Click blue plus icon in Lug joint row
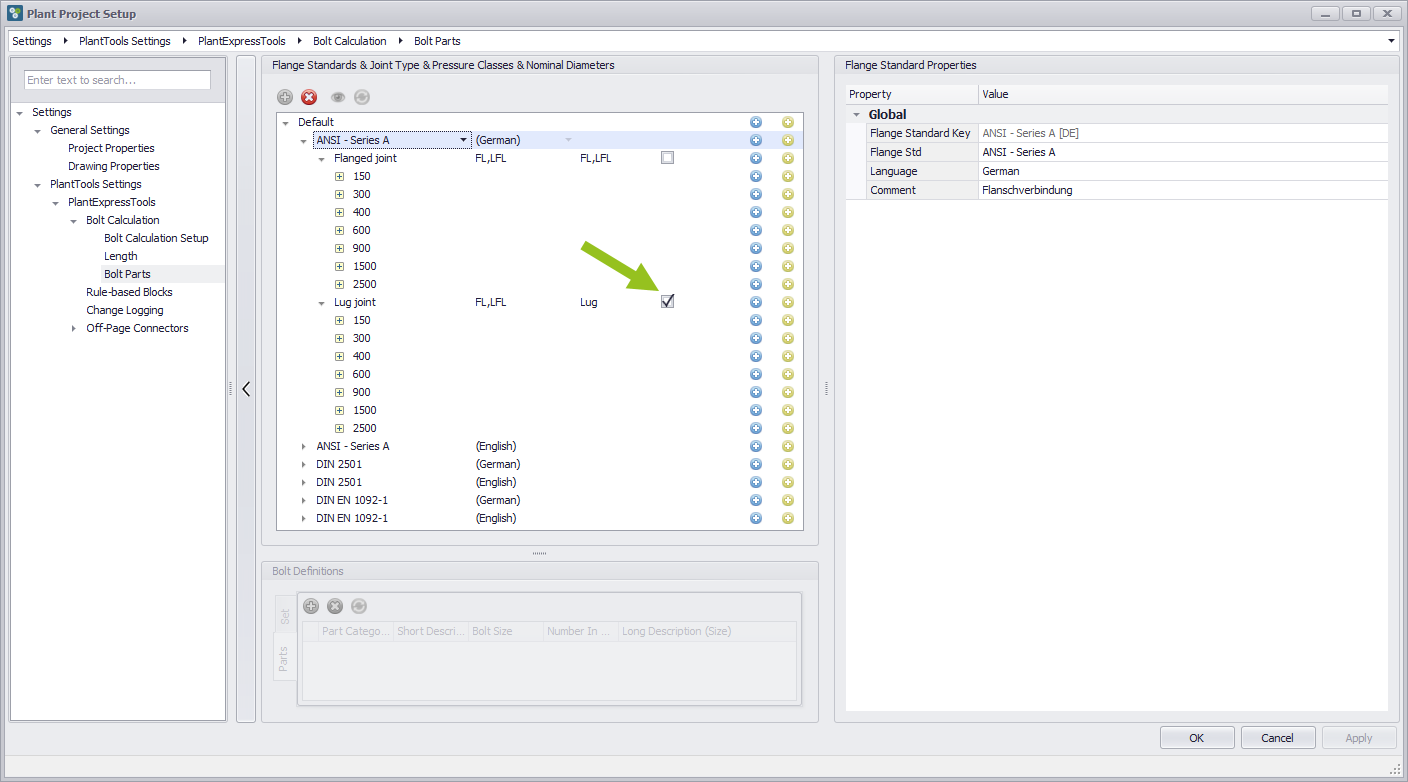This screenshot has width=1408, height=782. click(x=756, y=302)
